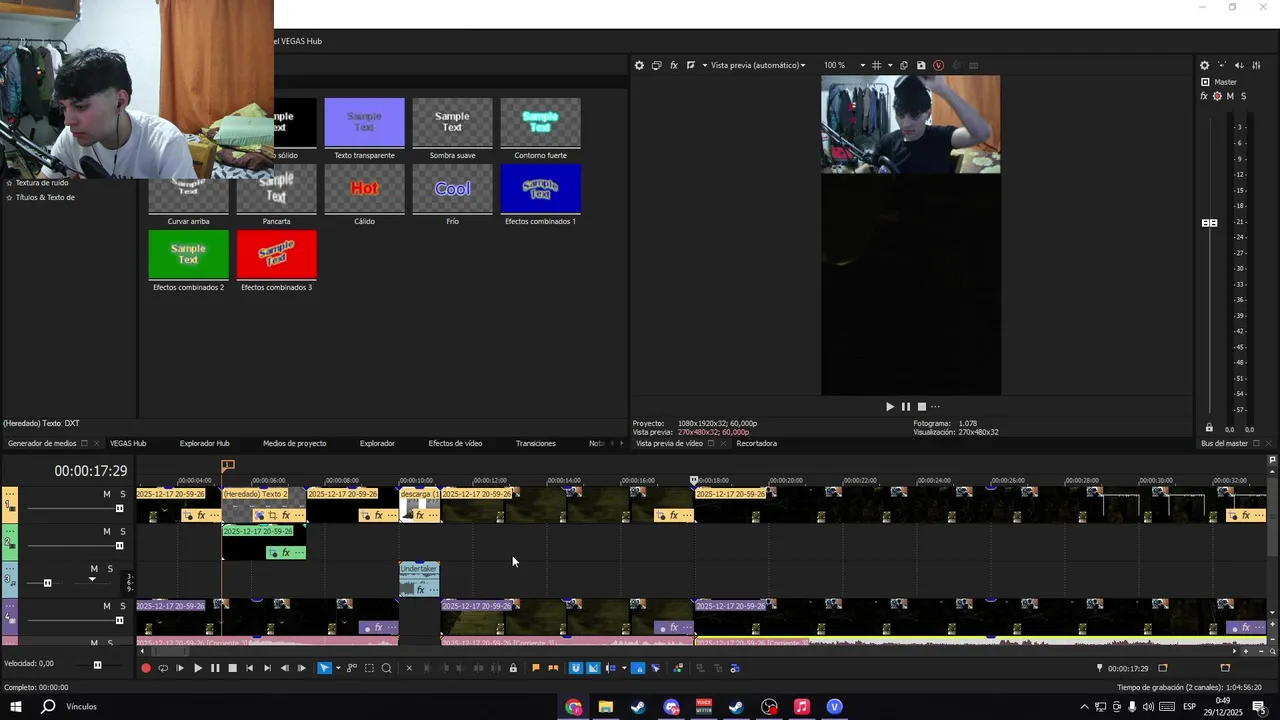Image resolution: width=1280 pixels, height=720 pixels.
Task: Select the Zoom magnifier tool
Action: pyautogui.click(x=386, y=668)
